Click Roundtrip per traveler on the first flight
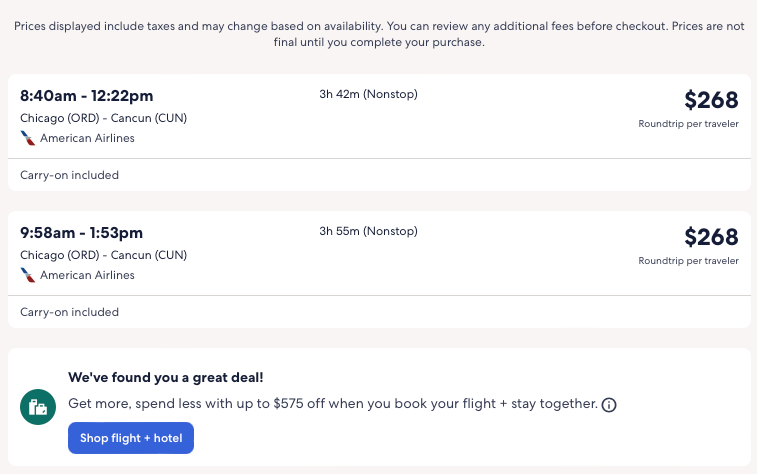Viewport: 757px width, 474px height. point(688,124)
